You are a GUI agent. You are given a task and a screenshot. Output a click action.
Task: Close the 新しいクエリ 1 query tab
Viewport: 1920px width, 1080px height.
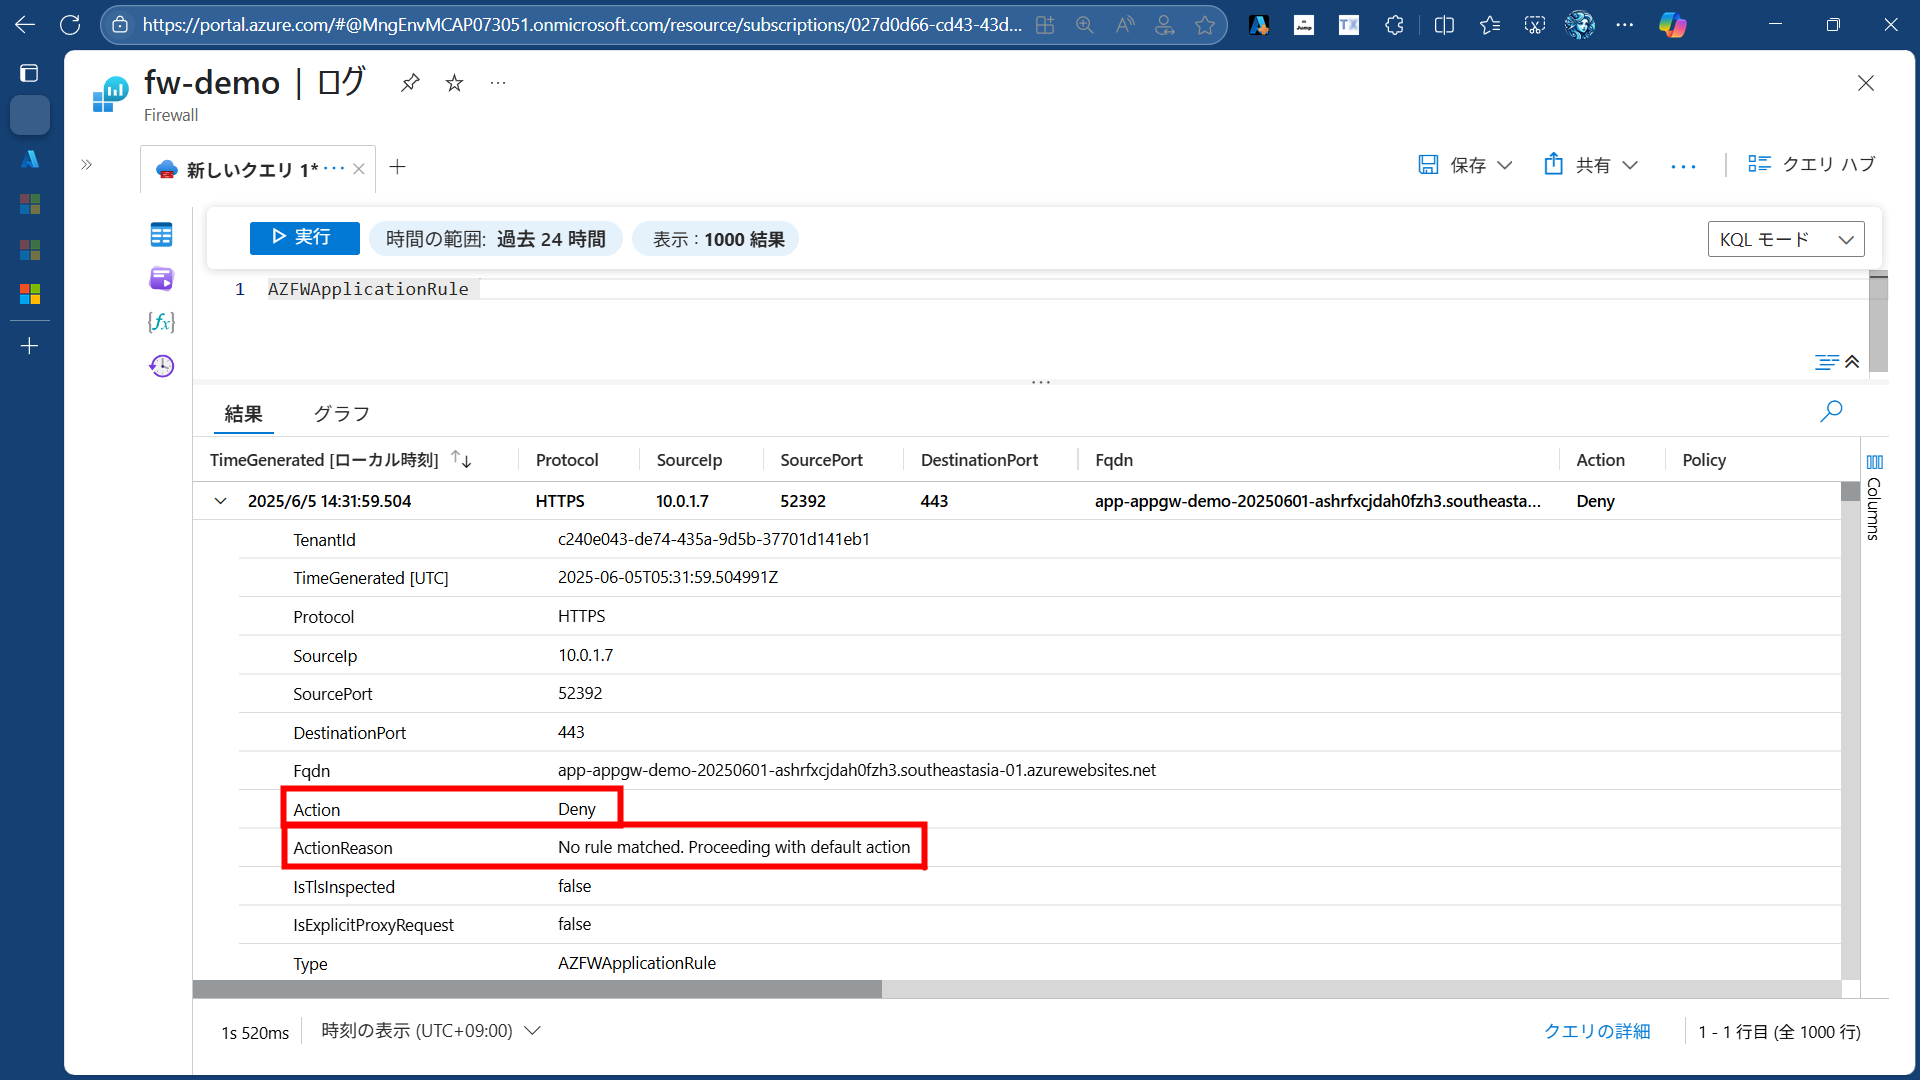click(358, 169)
